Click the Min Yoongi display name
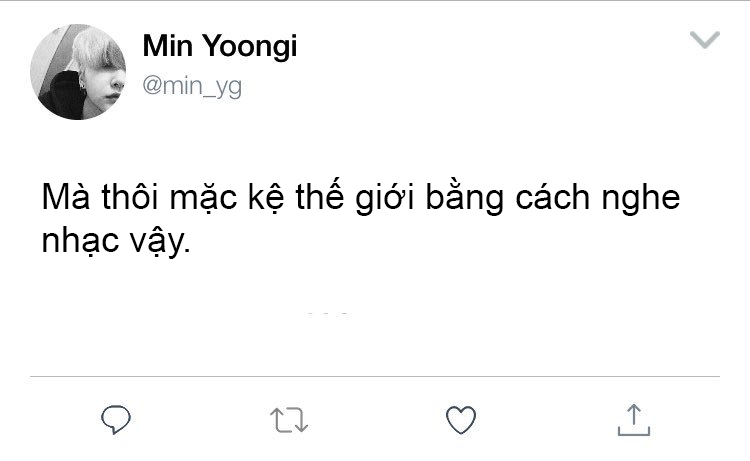The width and height of the screenshot is (750, 461). tap(220, 46)
